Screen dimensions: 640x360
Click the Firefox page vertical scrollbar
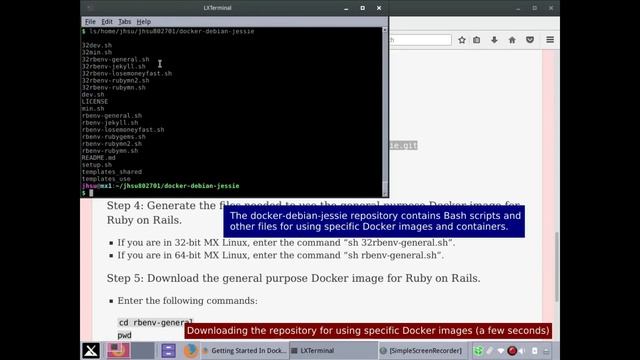point(556,267)
